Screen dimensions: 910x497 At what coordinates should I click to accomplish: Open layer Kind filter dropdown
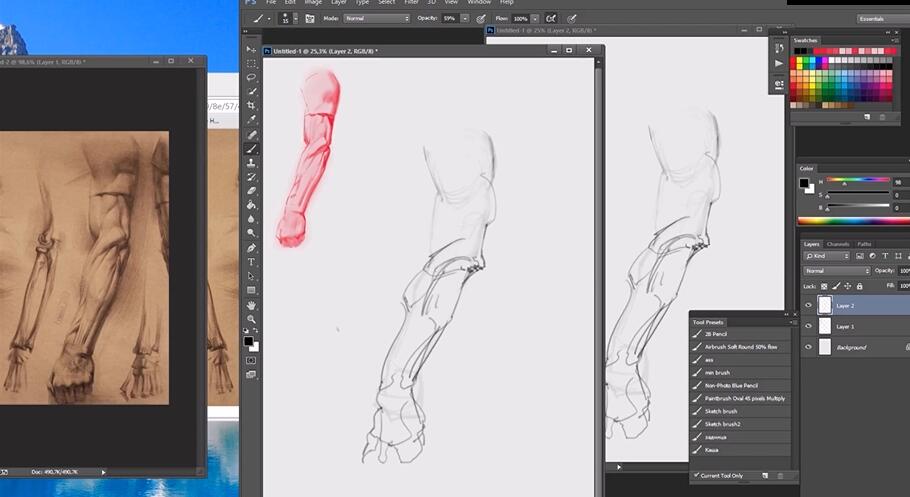click(x=827, y=256)
